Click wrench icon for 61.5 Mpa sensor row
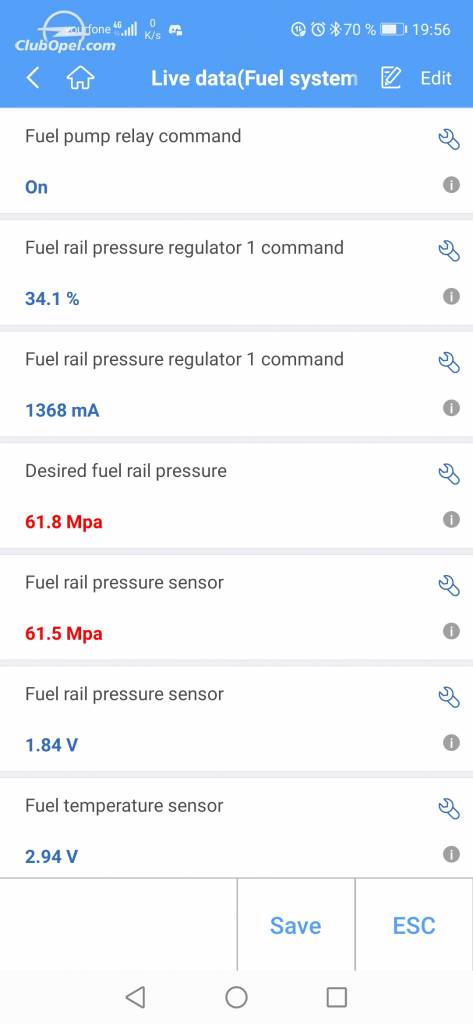 449,585
